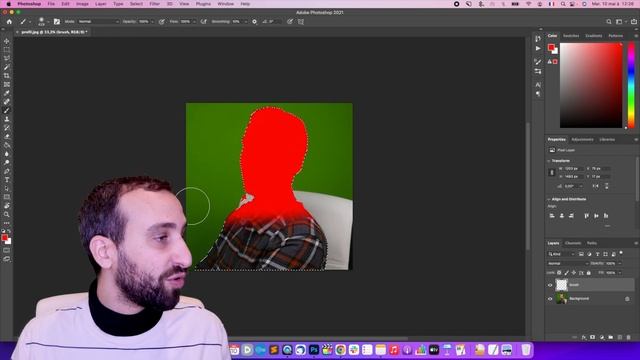Select the Hand tool
Viewport: 640px width, 360px height.
point(7,206)
